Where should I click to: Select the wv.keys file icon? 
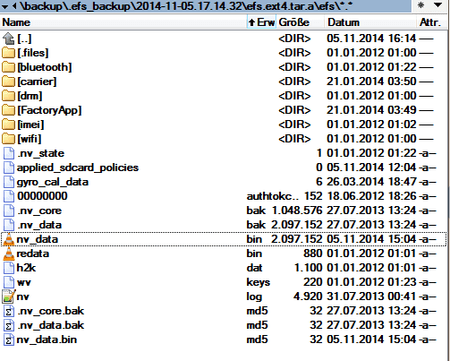tap(9, 282)
